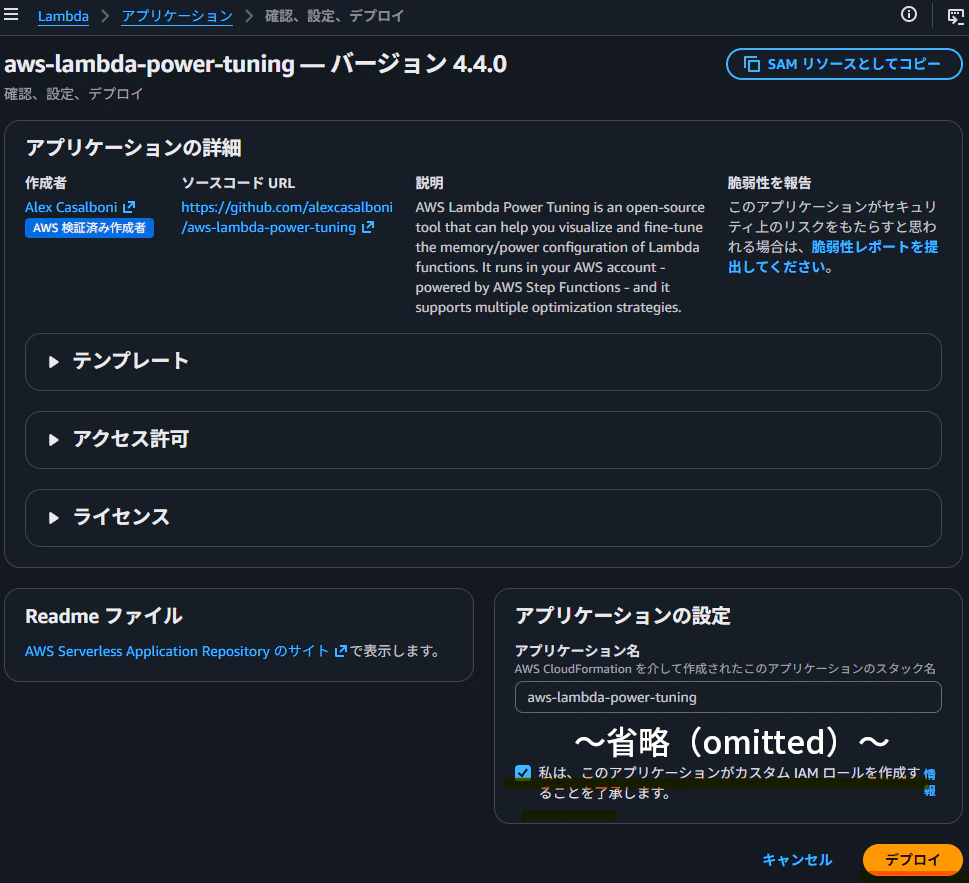The height and width of the screenshot is (883, 969).
Task: Go to アプリケーション breadcrumb link
Action: click(177, 16)
